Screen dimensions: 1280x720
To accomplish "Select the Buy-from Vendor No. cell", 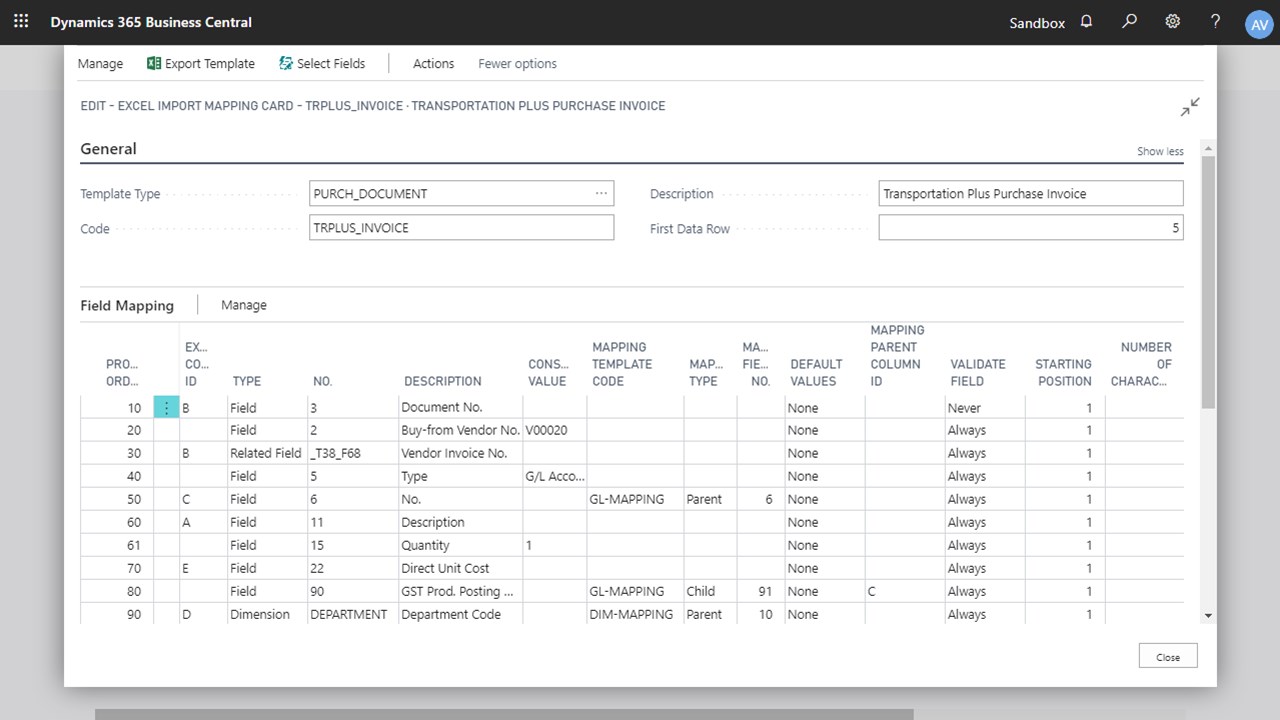I will 460,430.
